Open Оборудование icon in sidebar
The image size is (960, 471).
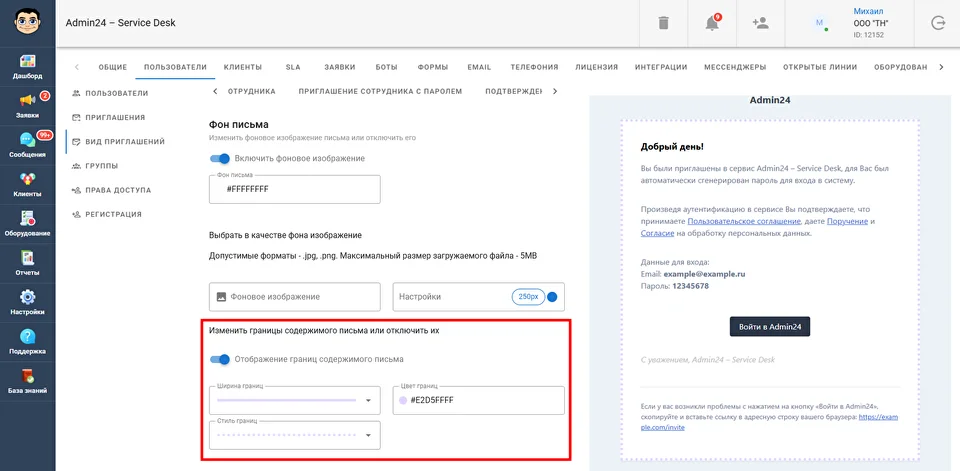(x=28, y=218)
